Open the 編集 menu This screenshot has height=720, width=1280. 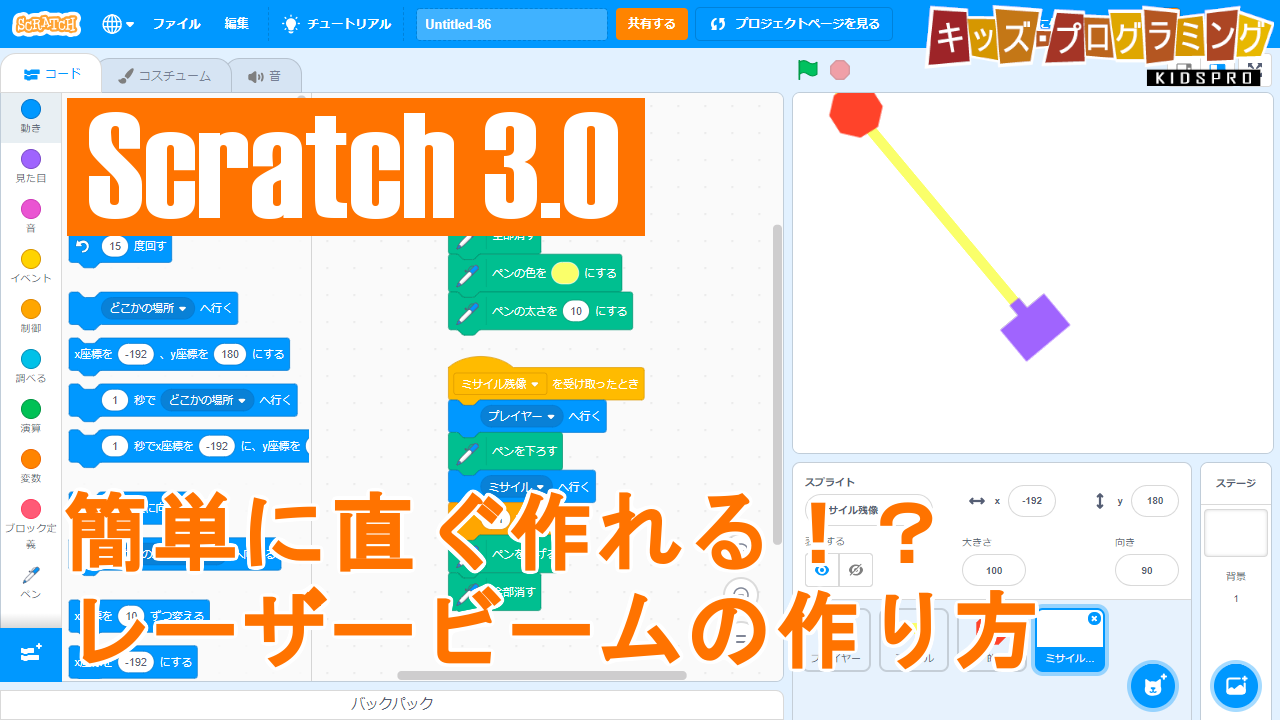coord(237,23)
